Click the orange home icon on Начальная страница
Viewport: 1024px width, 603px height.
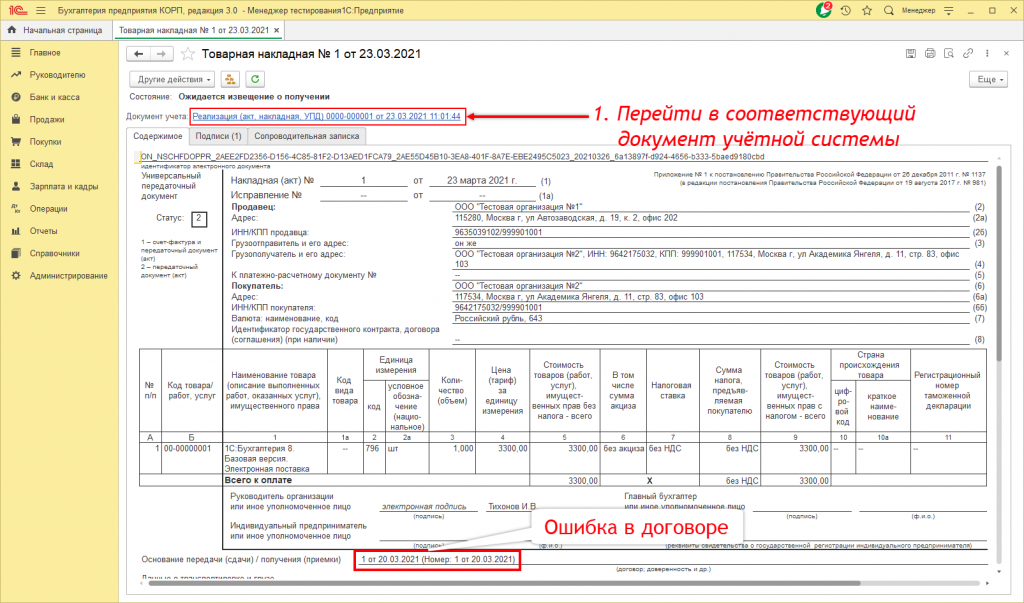pos(11,30)
